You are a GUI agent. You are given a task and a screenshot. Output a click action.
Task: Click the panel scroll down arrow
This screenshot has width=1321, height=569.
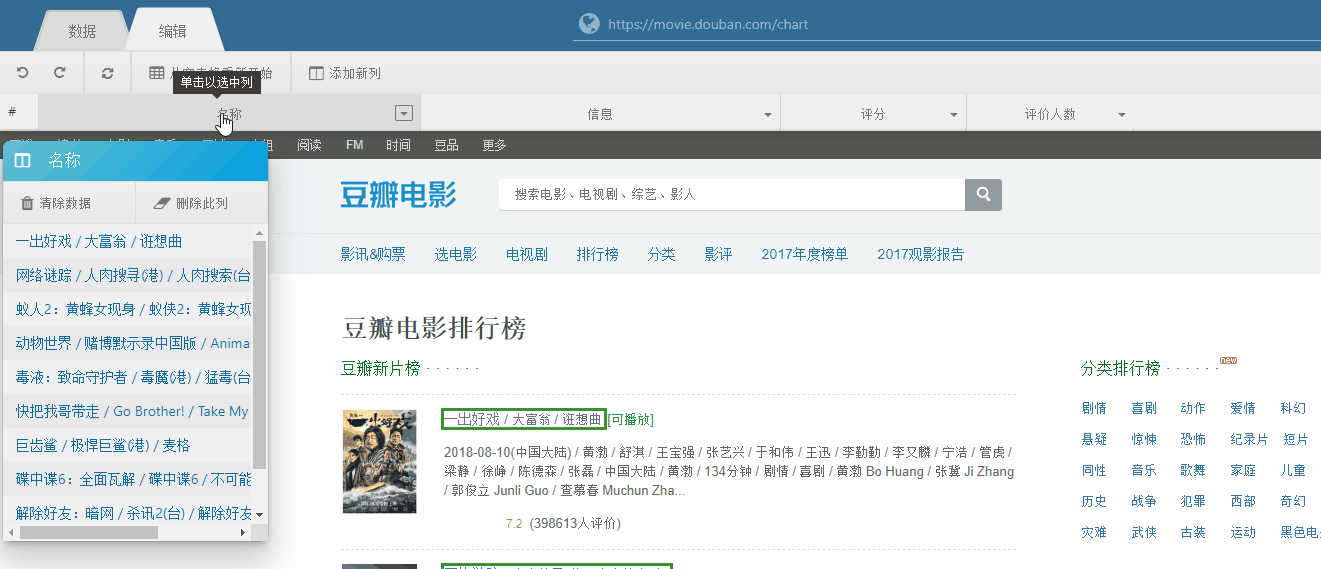click(x=260, y=515)
